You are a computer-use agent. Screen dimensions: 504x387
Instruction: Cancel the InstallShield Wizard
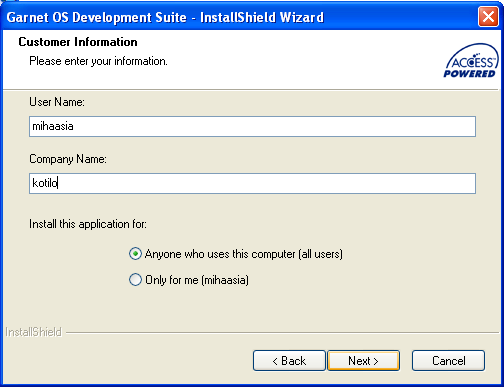pyautogui.click(x=448, y=360)
